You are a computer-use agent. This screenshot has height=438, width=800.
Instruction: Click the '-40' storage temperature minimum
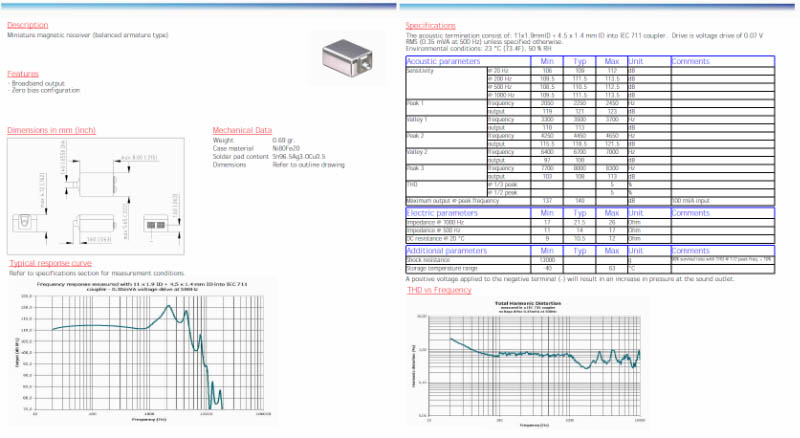pos(547,268)
